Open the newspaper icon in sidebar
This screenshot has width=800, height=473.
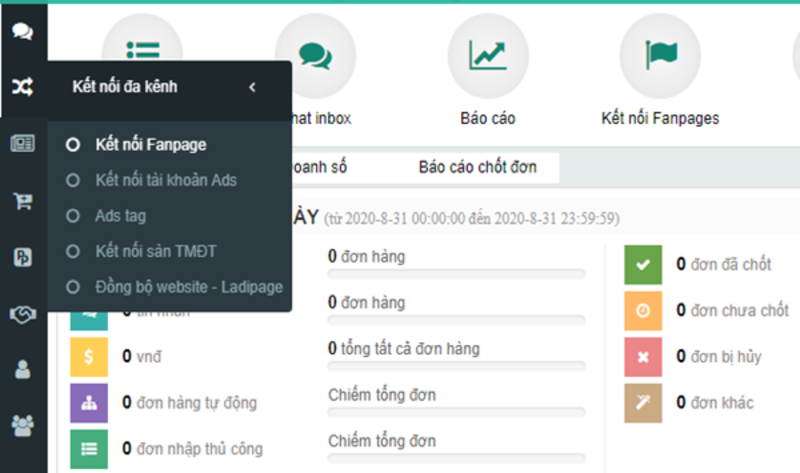[22, 144]
